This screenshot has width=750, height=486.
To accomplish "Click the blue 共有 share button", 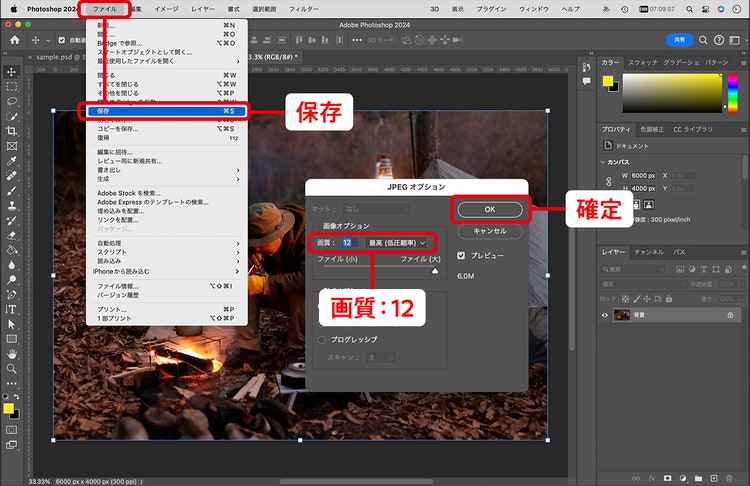I will (679, 40).
